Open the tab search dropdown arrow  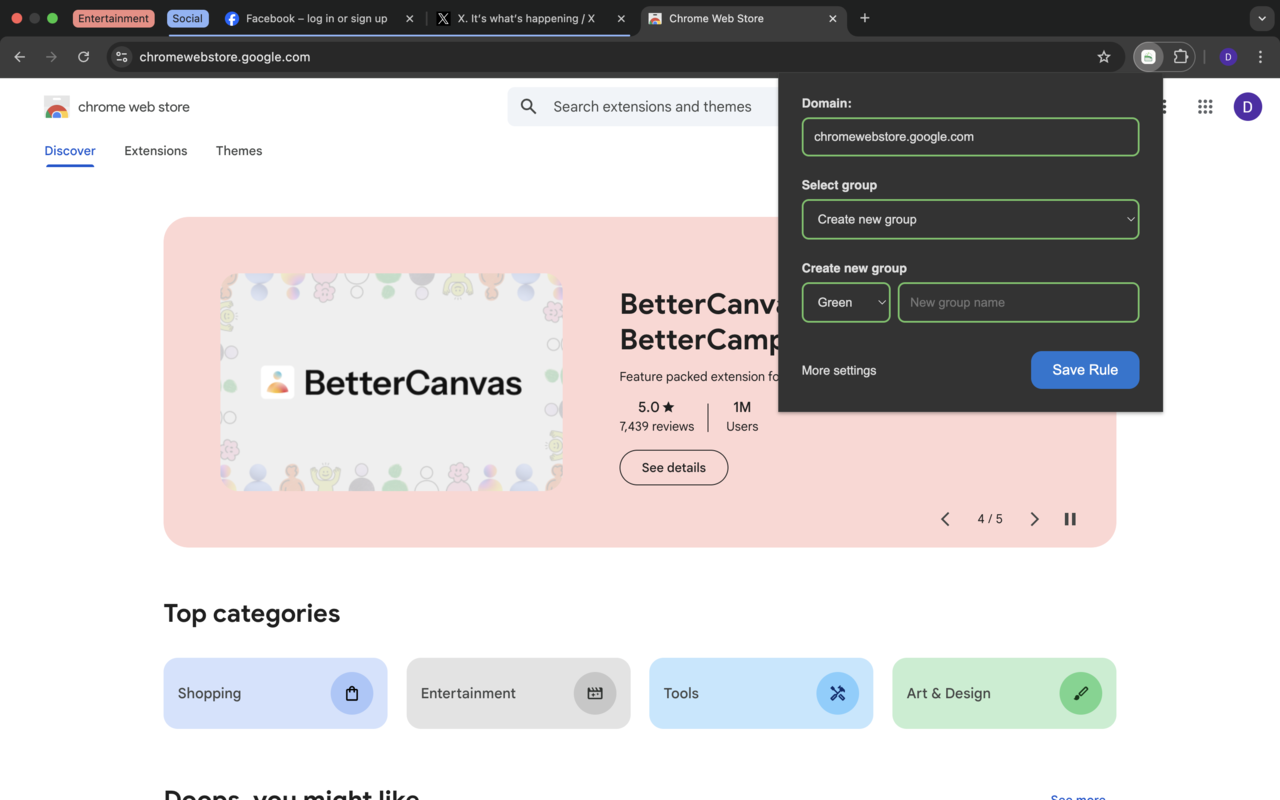tap(1262, 18)
